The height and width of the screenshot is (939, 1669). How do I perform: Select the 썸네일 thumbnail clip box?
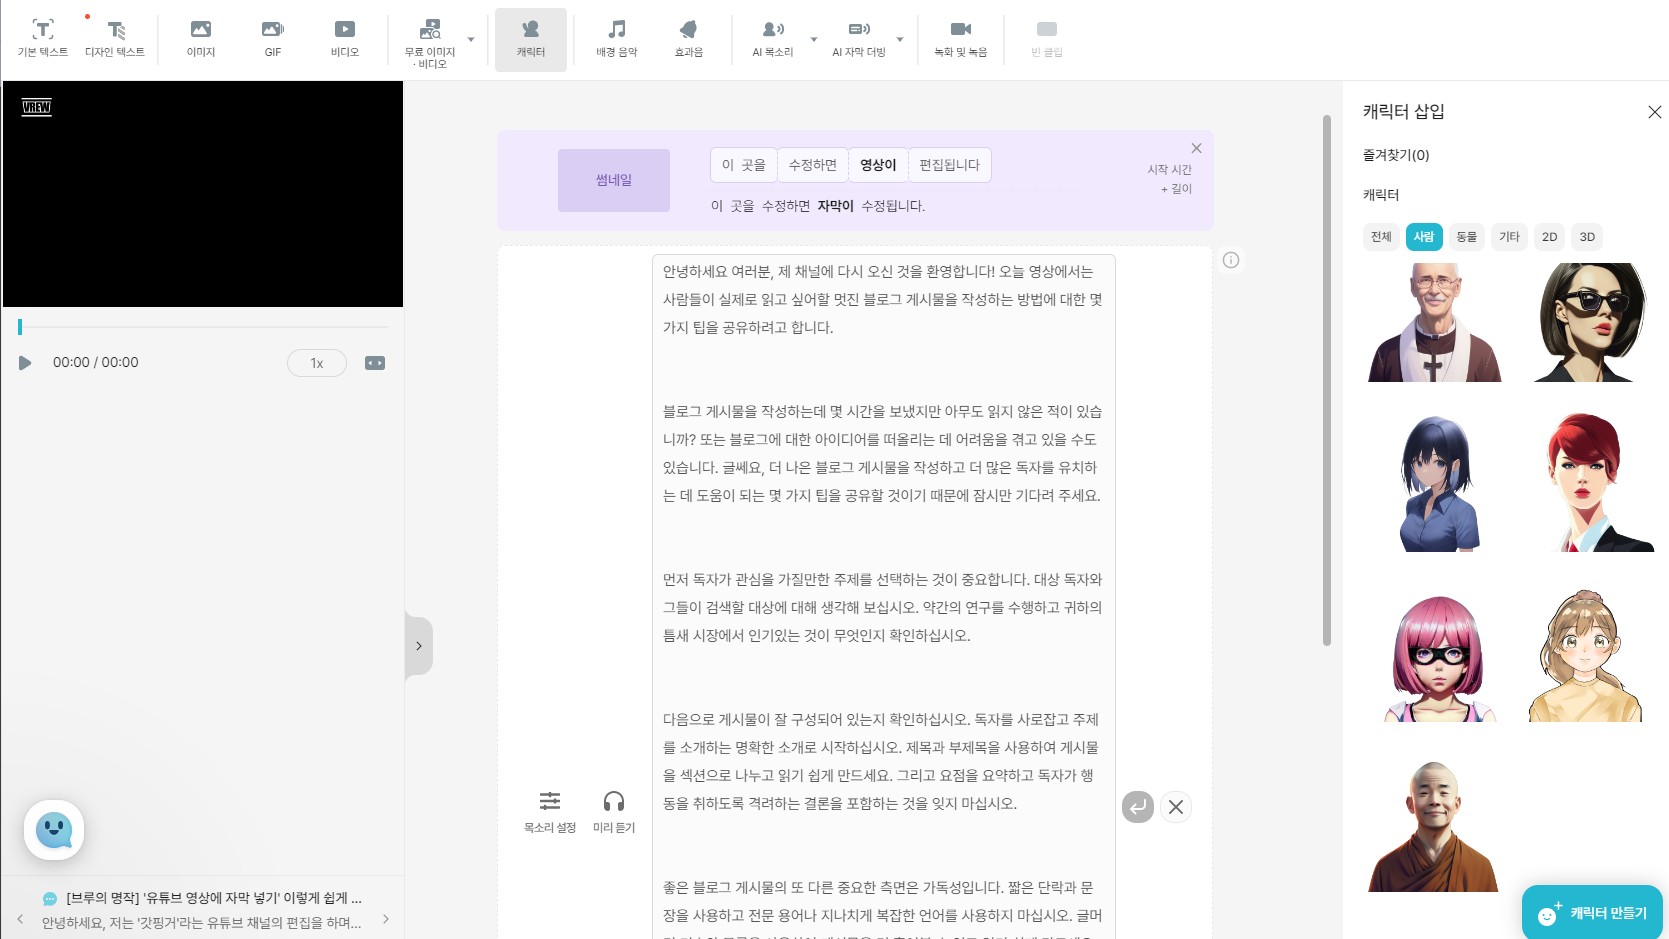click(x=614, y=180)
